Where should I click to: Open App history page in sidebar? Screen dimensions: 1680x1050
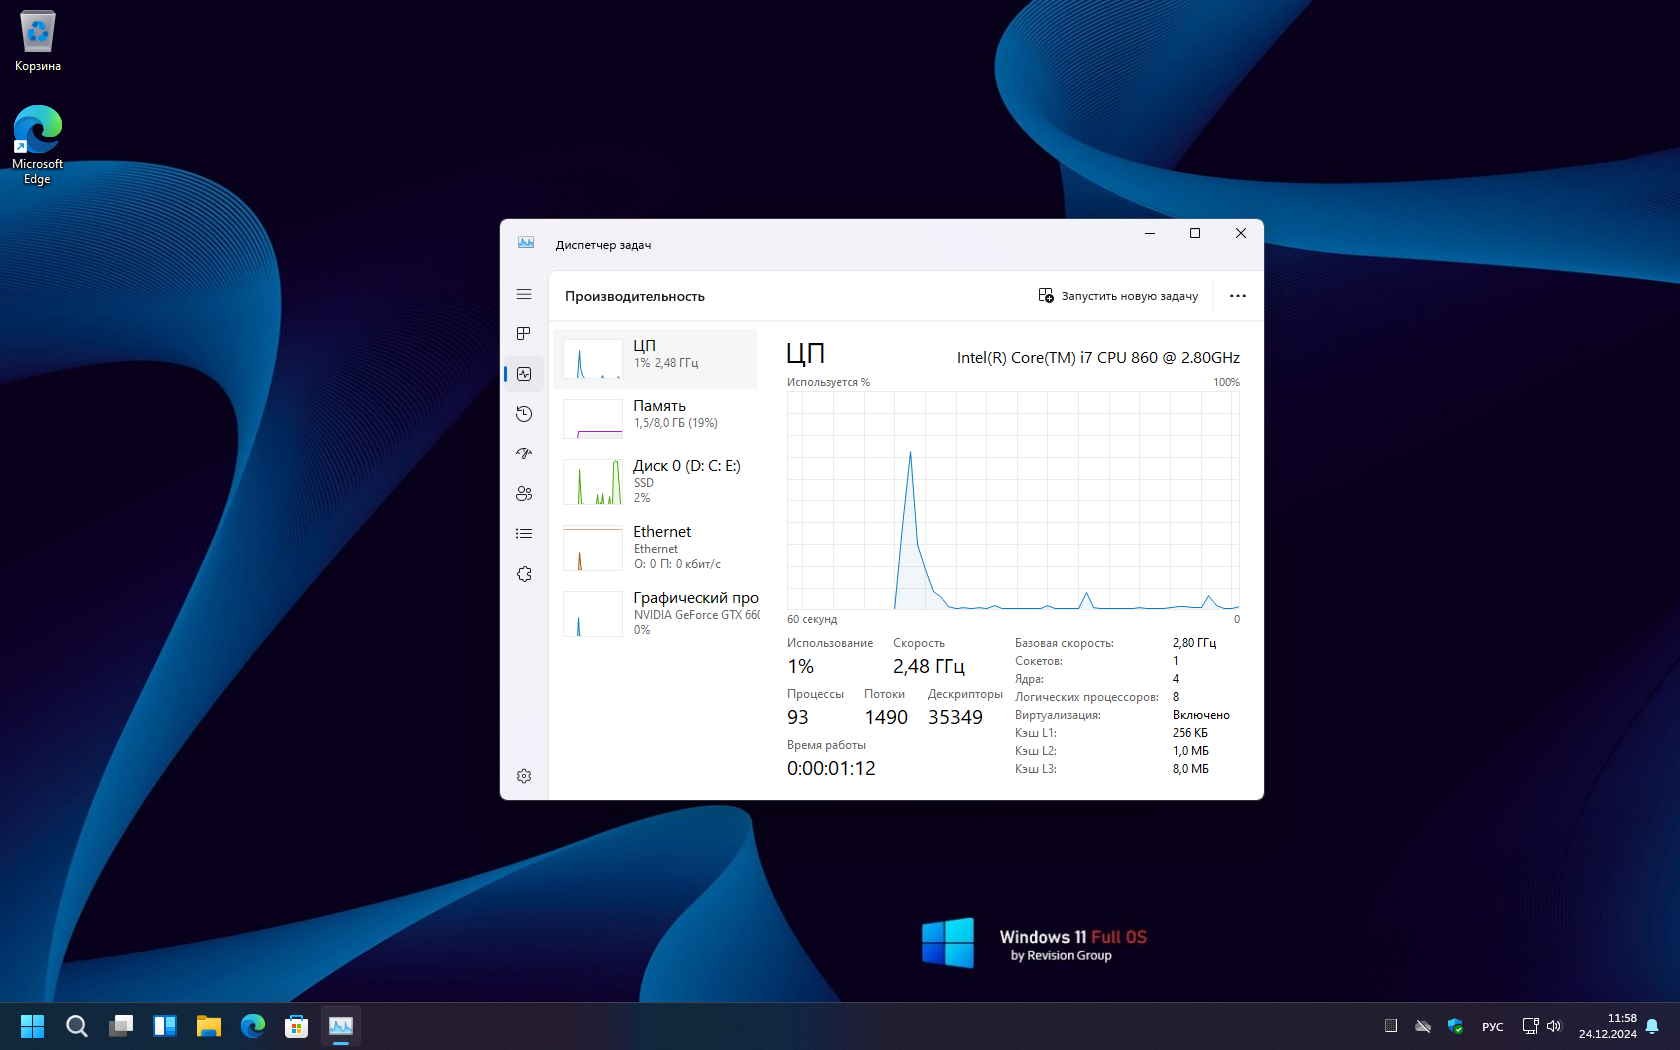pyautogui.click(x=524, y=414)
